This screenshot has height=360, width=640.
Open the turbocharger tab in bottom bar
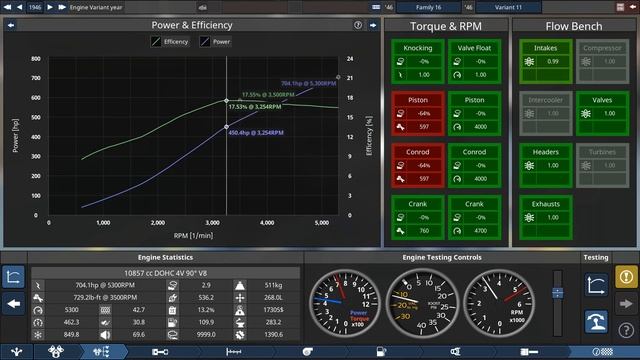pos(307,352)
